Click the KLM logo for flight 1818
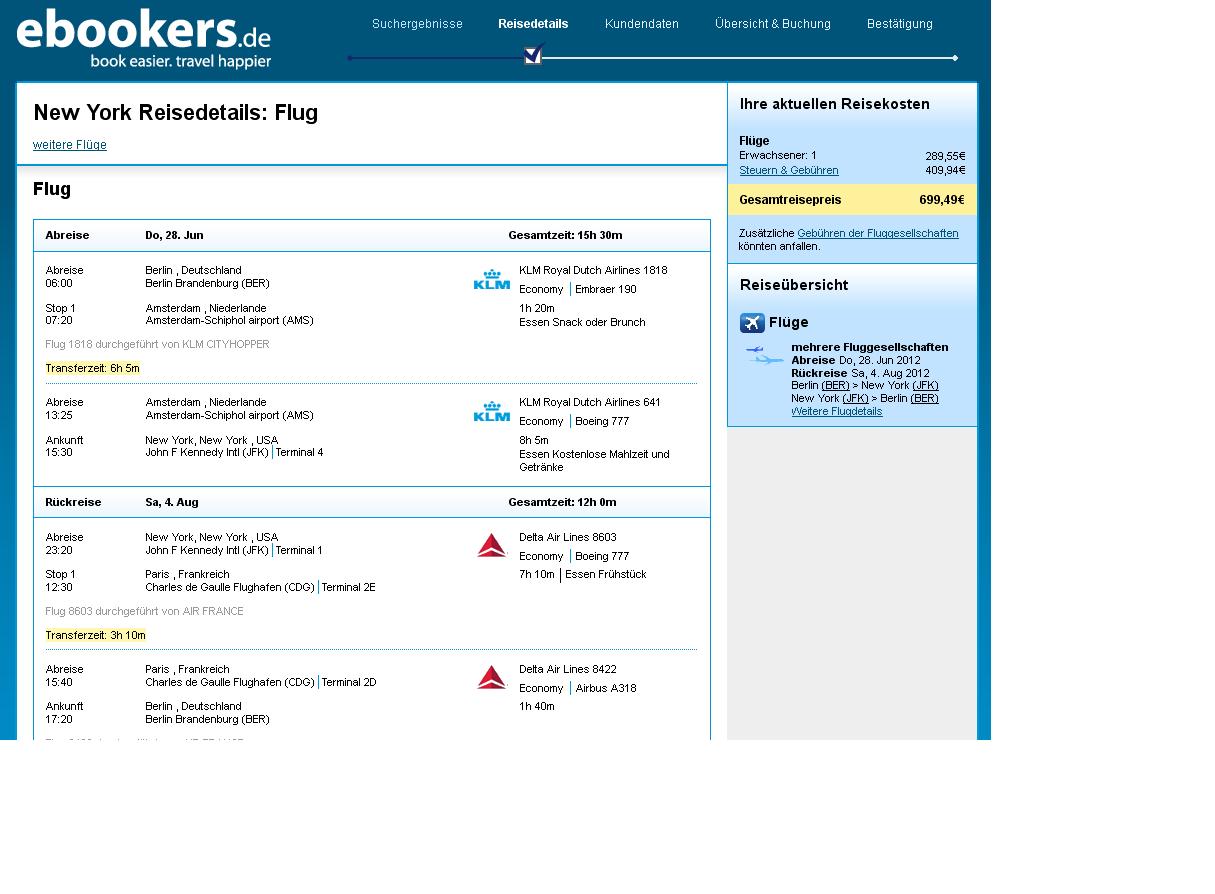Viewport: 1215px width, 894px height. [492, 279]
